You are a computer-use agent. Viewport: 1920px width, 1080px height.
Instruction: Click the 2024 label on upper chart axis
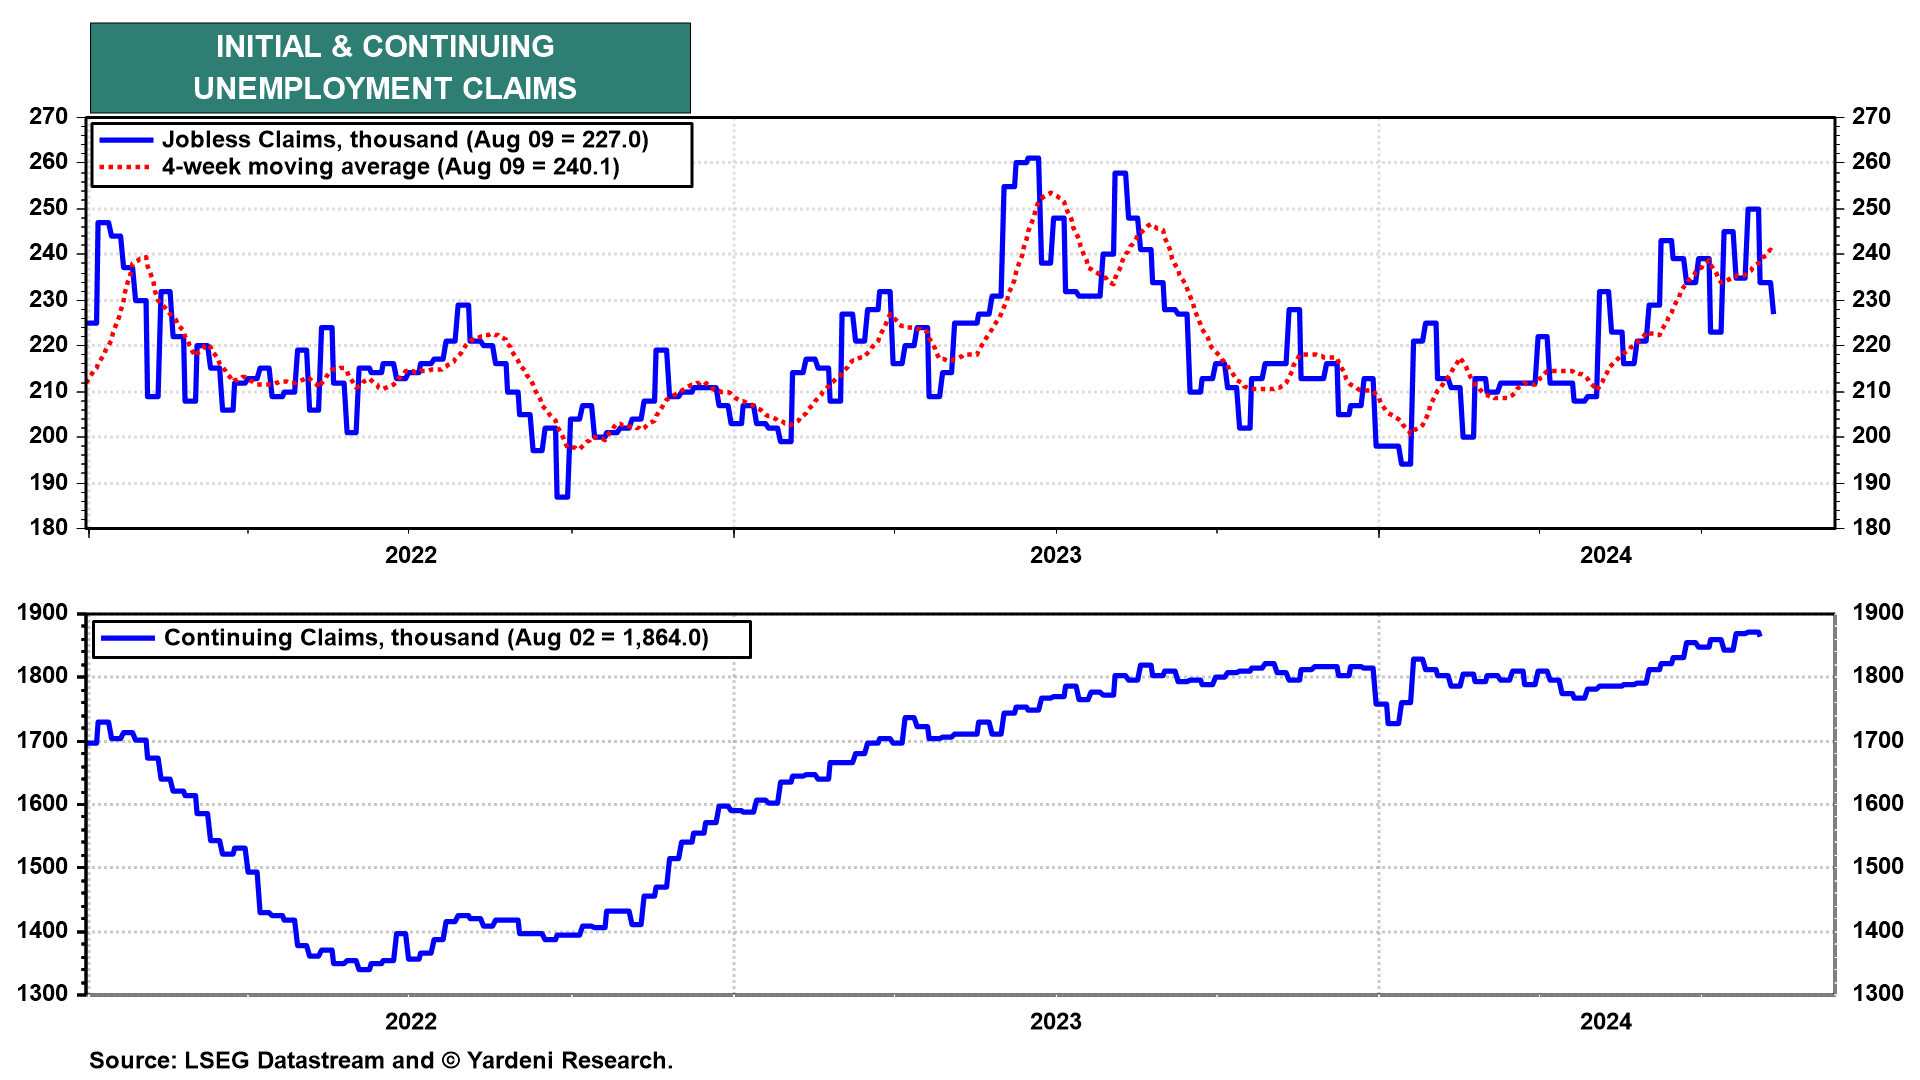[1606, 555]
